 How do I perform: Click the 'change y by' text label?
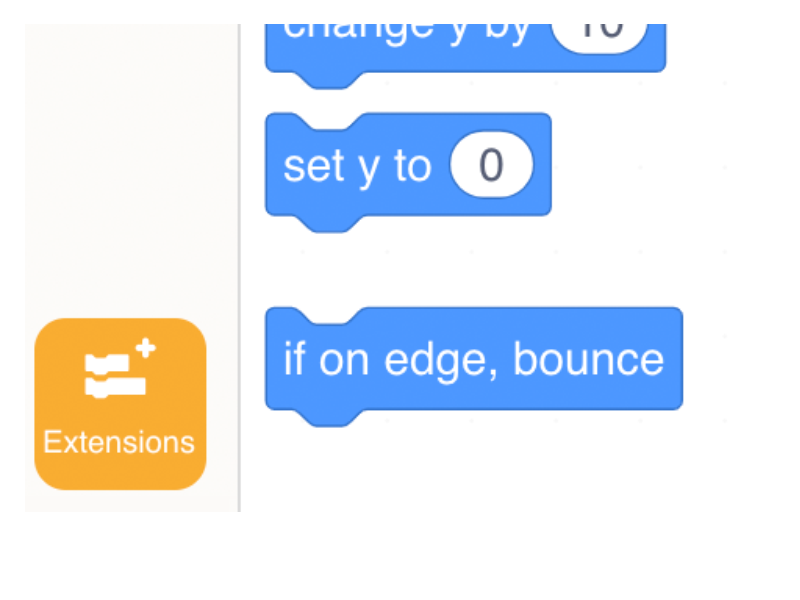point(407,33)
